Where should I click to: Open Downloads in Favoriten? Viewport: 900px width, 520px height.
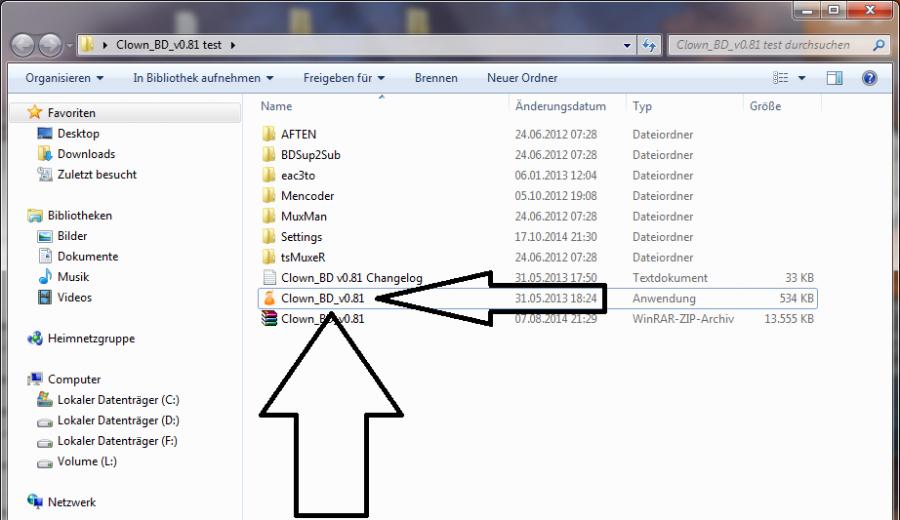click(86, 154)
